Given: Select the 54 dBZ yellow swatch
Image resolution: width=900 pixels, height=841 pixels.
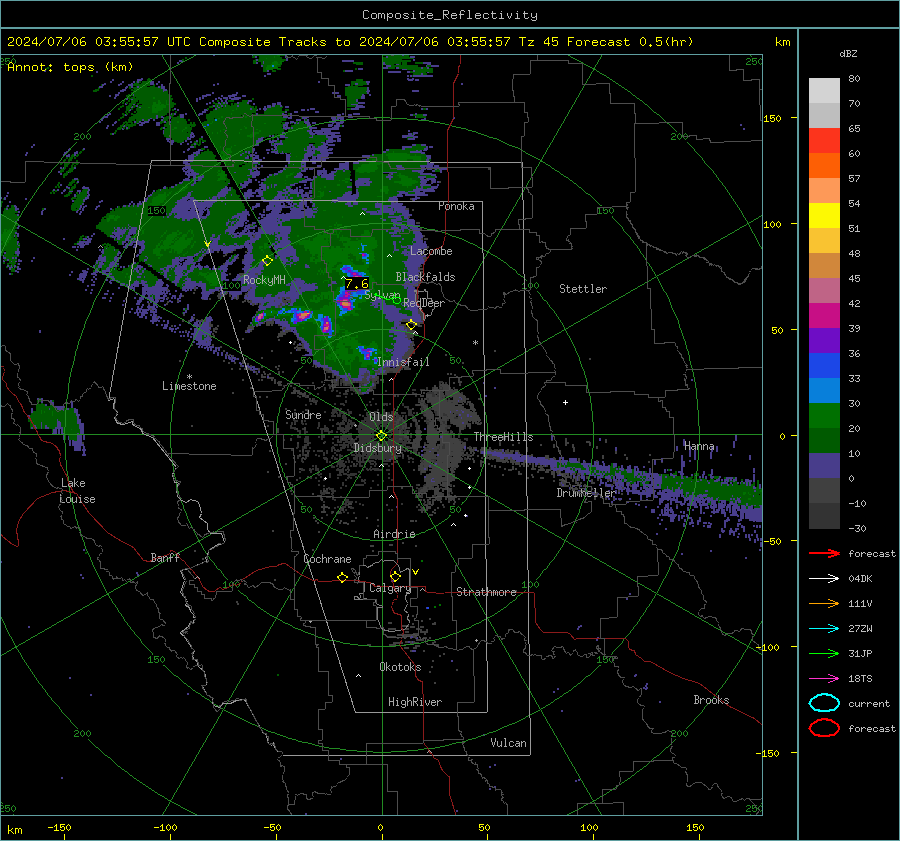Looking at the screenshot, I should 824,216.
